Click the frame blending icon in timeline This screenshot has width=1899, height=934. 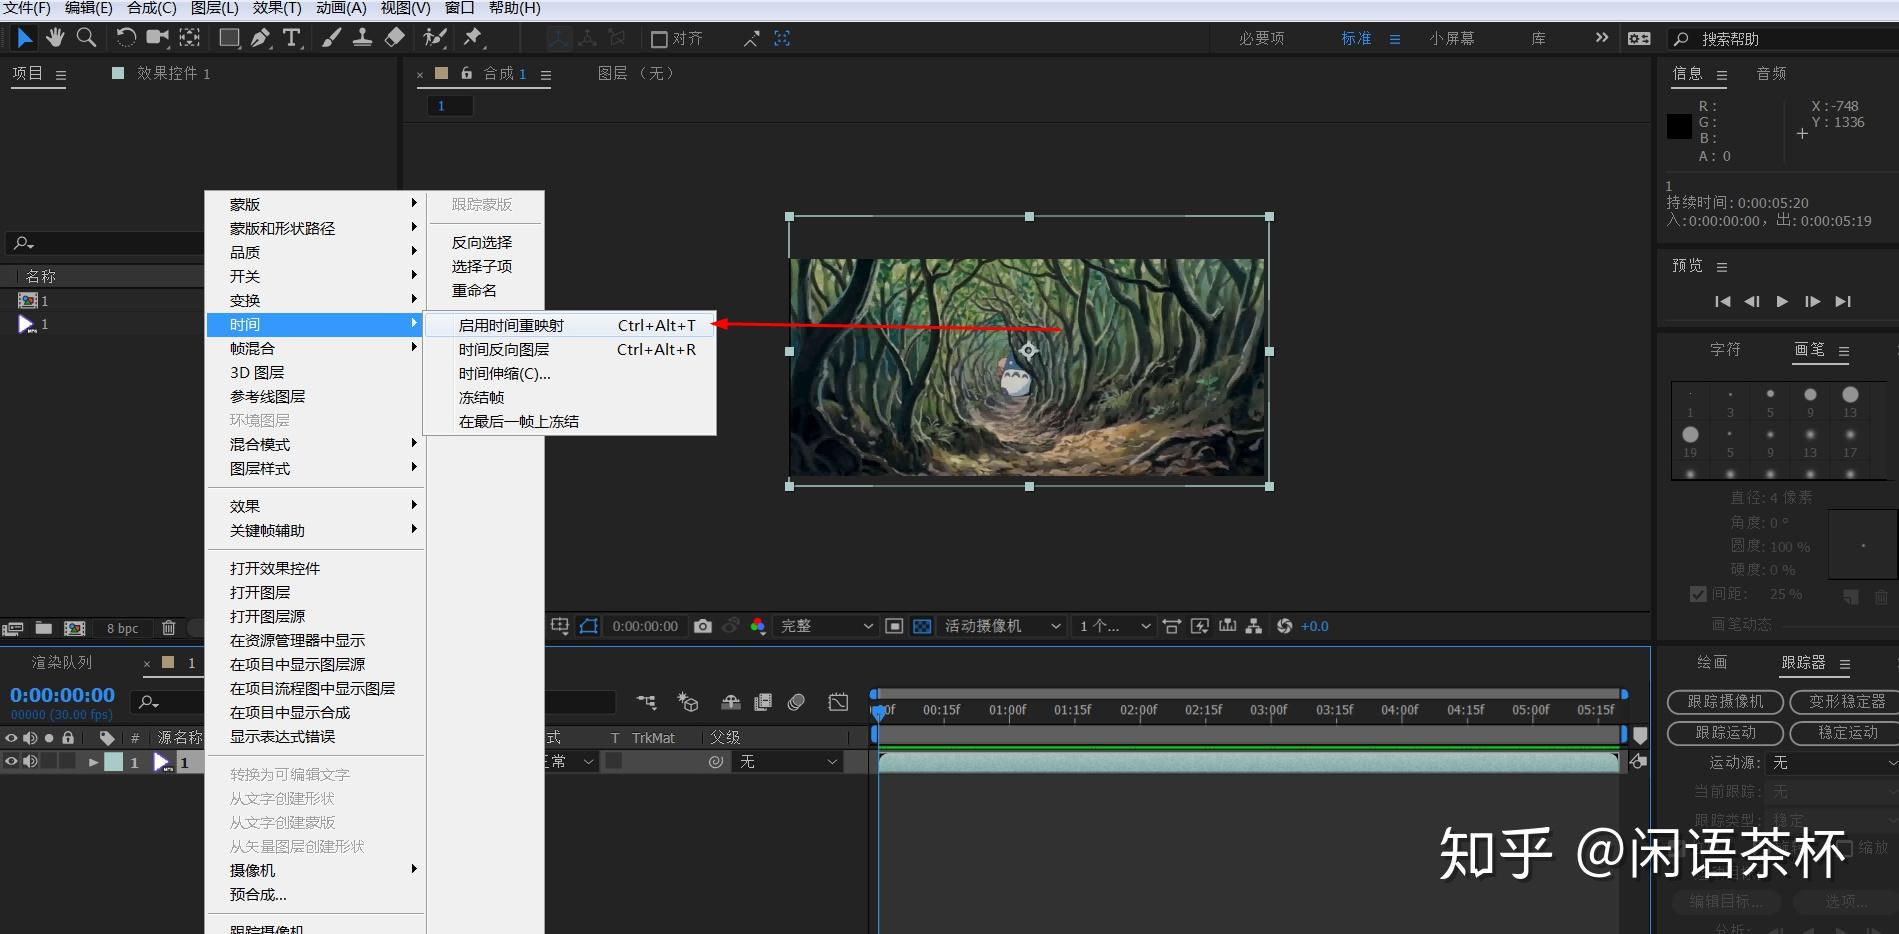click(x=763, y=702)
